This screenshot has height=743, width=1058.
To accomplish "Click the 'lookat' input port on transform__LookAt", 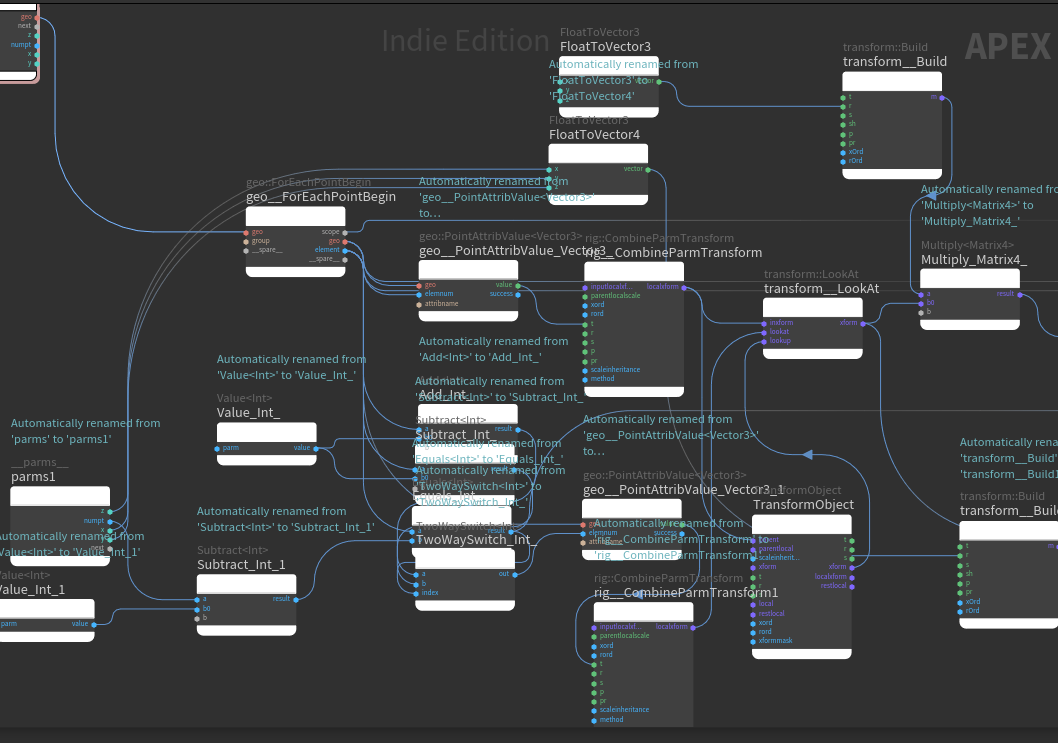I will tap(764, 332).
